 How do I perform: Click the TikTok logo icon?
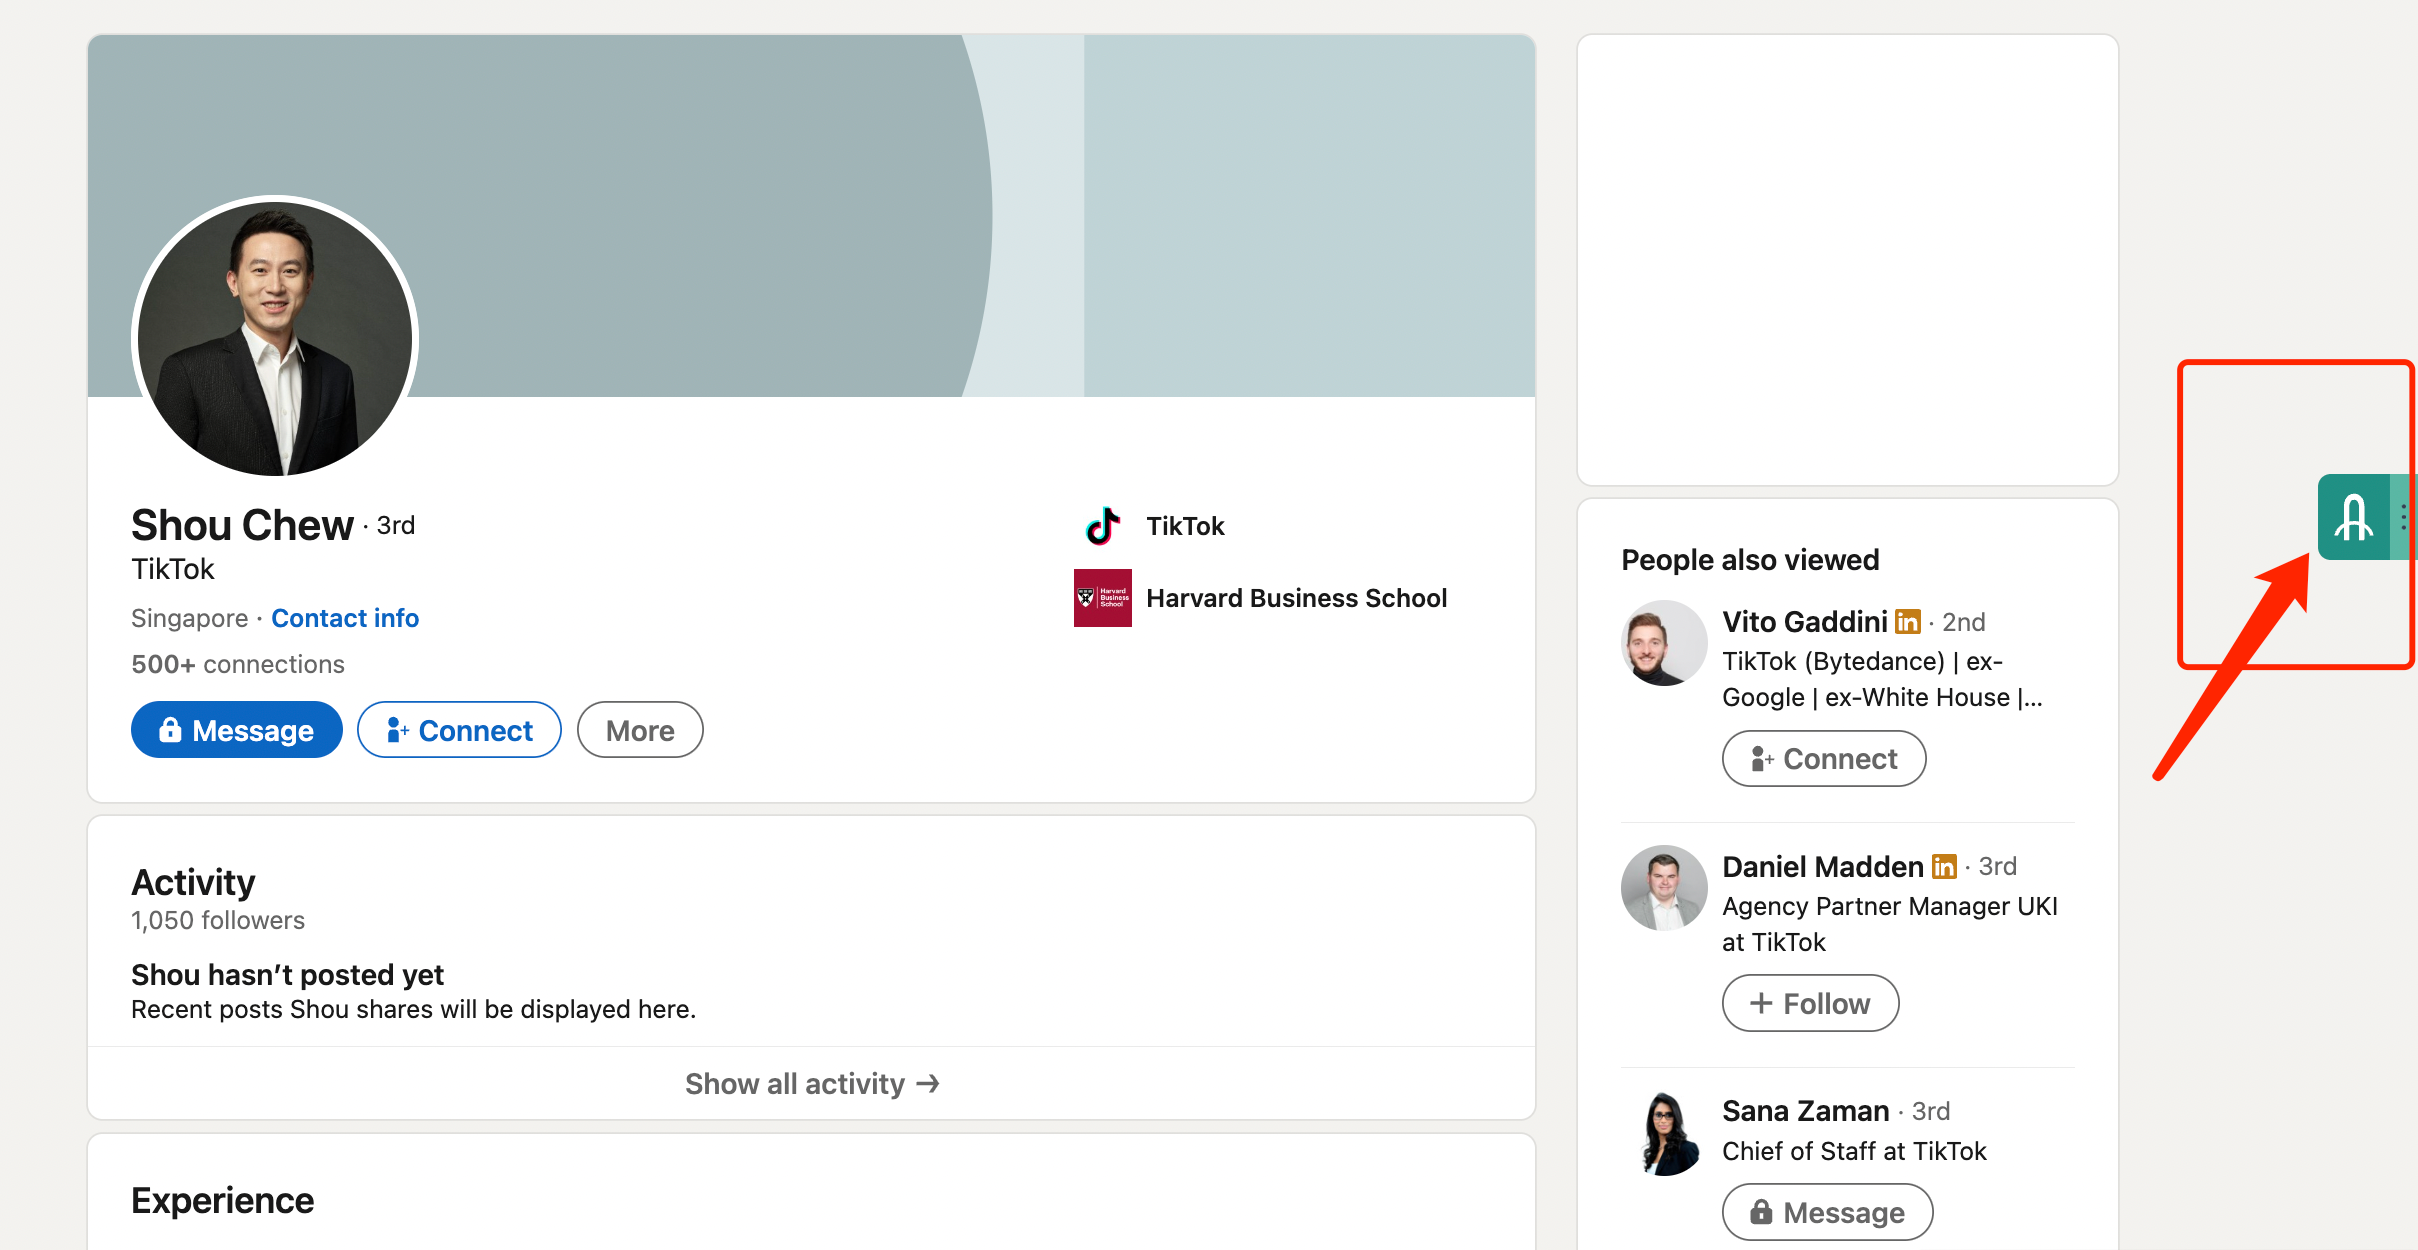coord(1102,526)
